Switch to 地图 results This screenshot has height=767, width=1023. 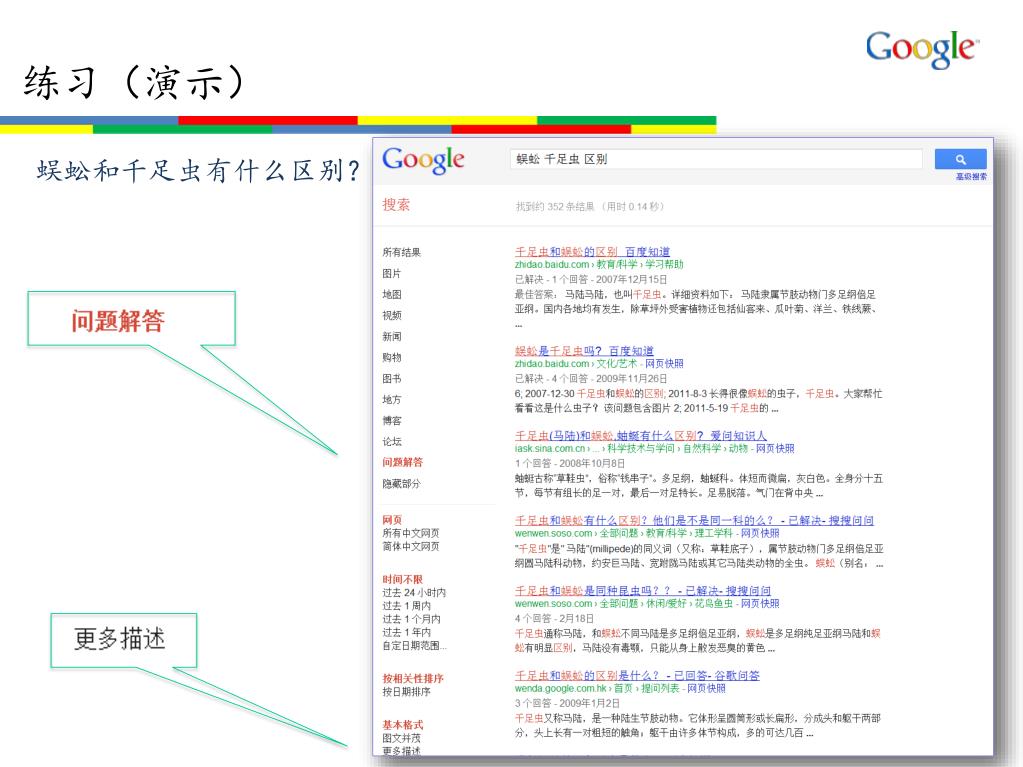click(x=391, y=295)
